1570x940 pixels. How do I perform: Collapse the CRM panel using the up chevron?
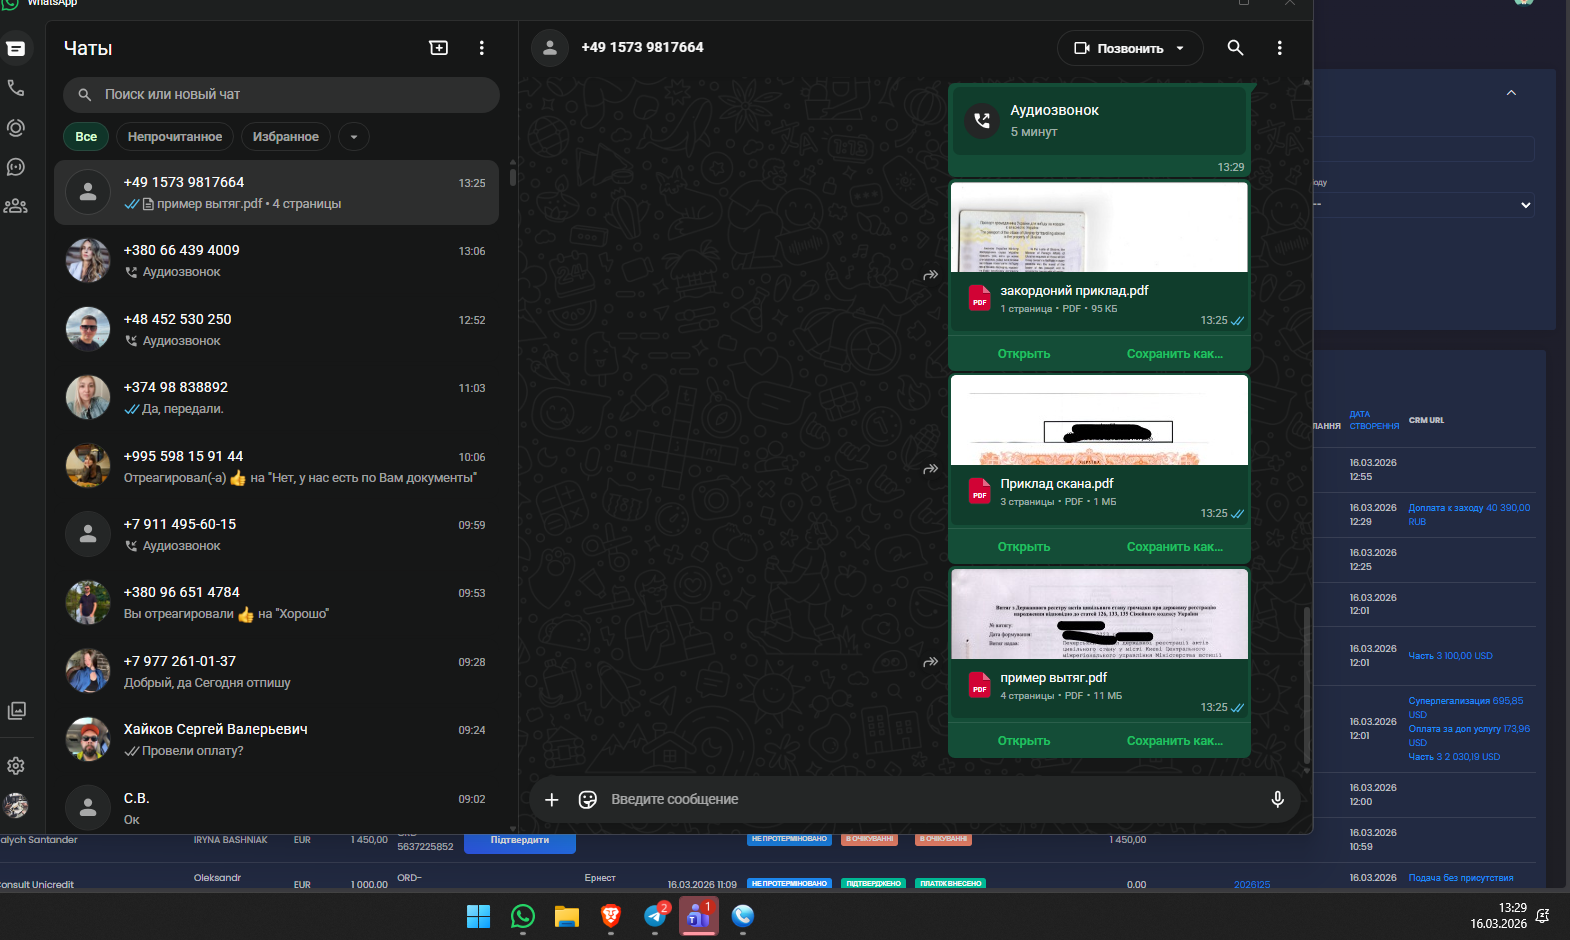pyautogui.click(x=1512, y=93)
